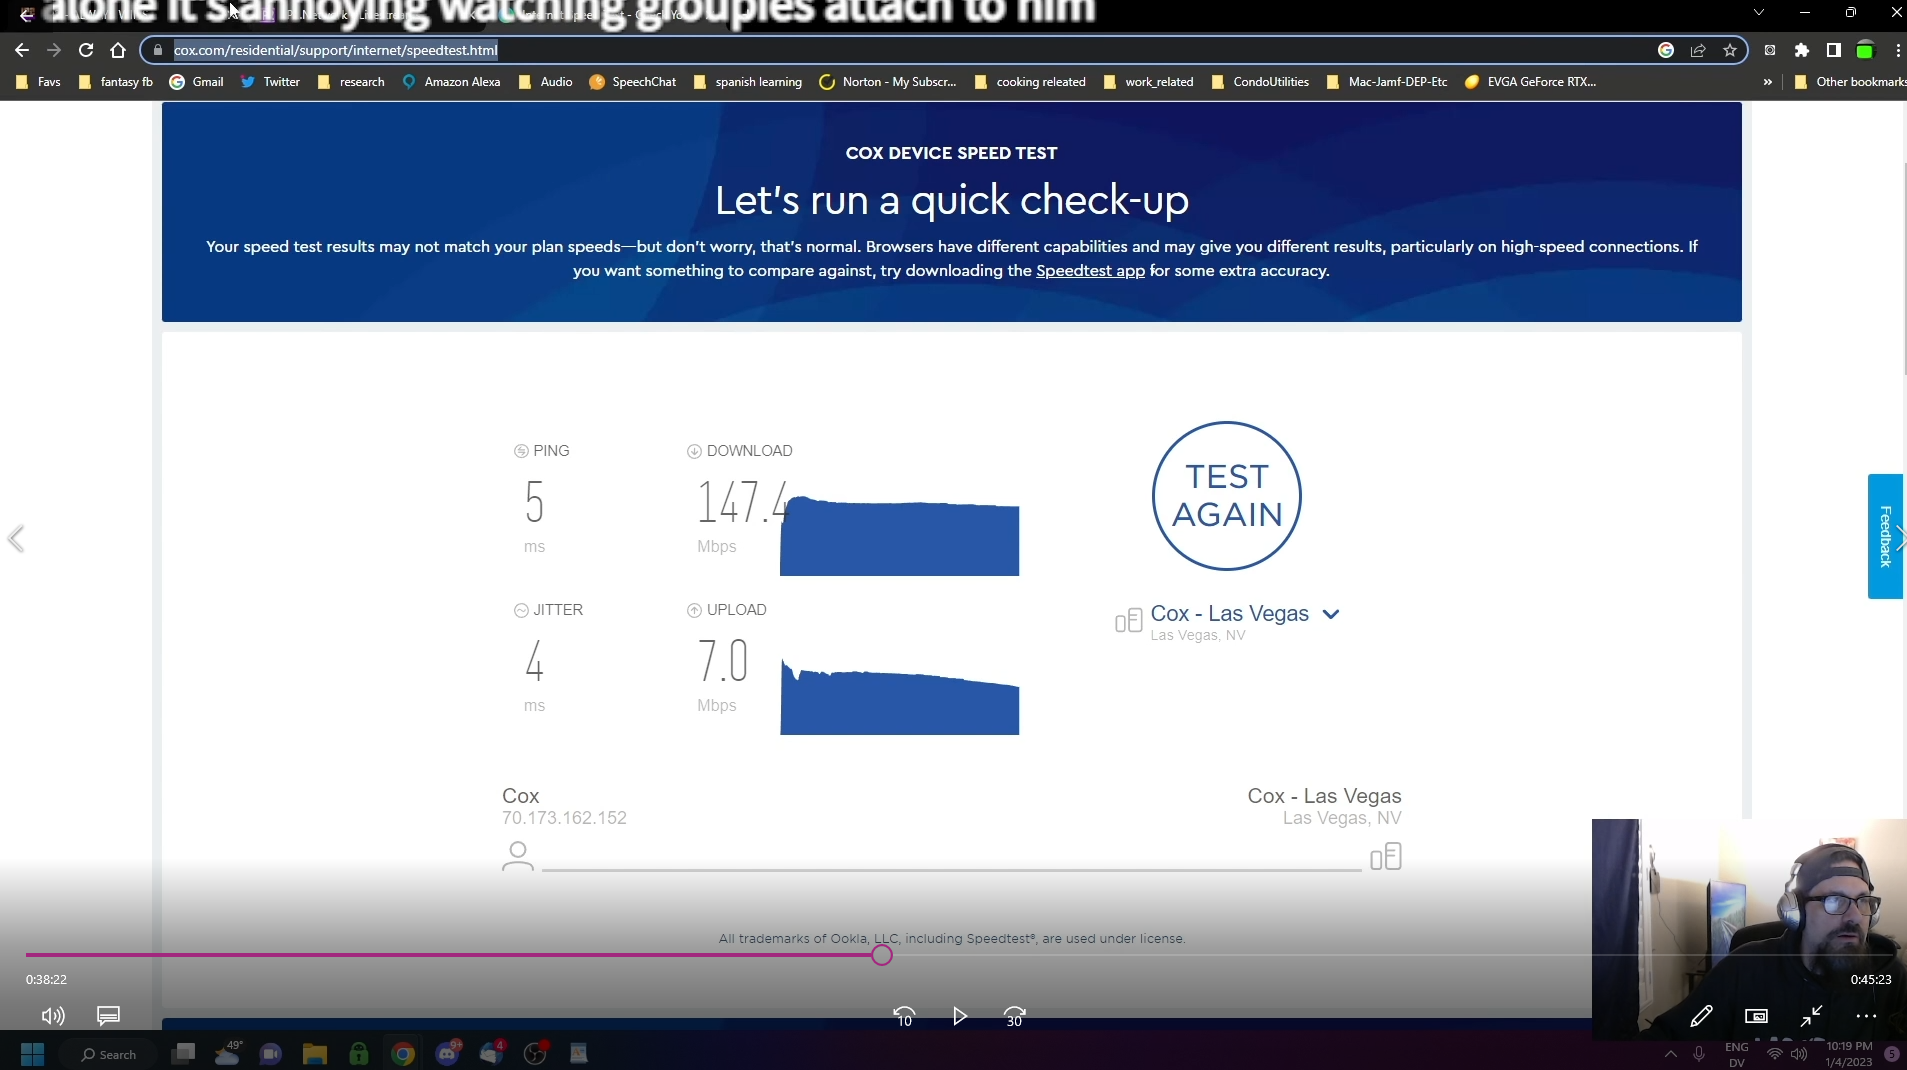
Task: Open the weather widget on the taskbar
Action: pyautogui.click(x=228, y=1053)
